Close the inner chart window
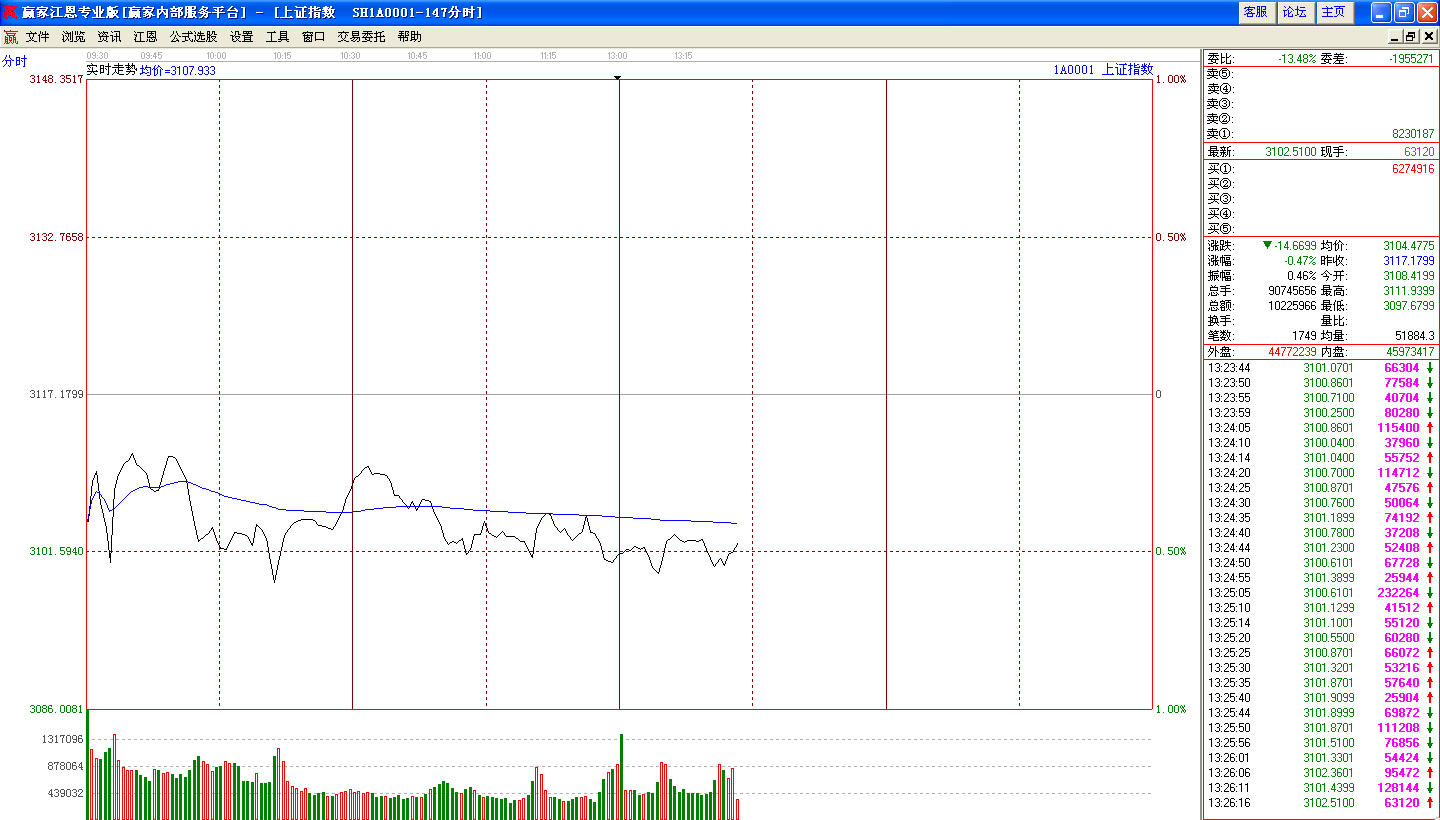This screenshot has width=1440, height=820. pos(1428,37)
